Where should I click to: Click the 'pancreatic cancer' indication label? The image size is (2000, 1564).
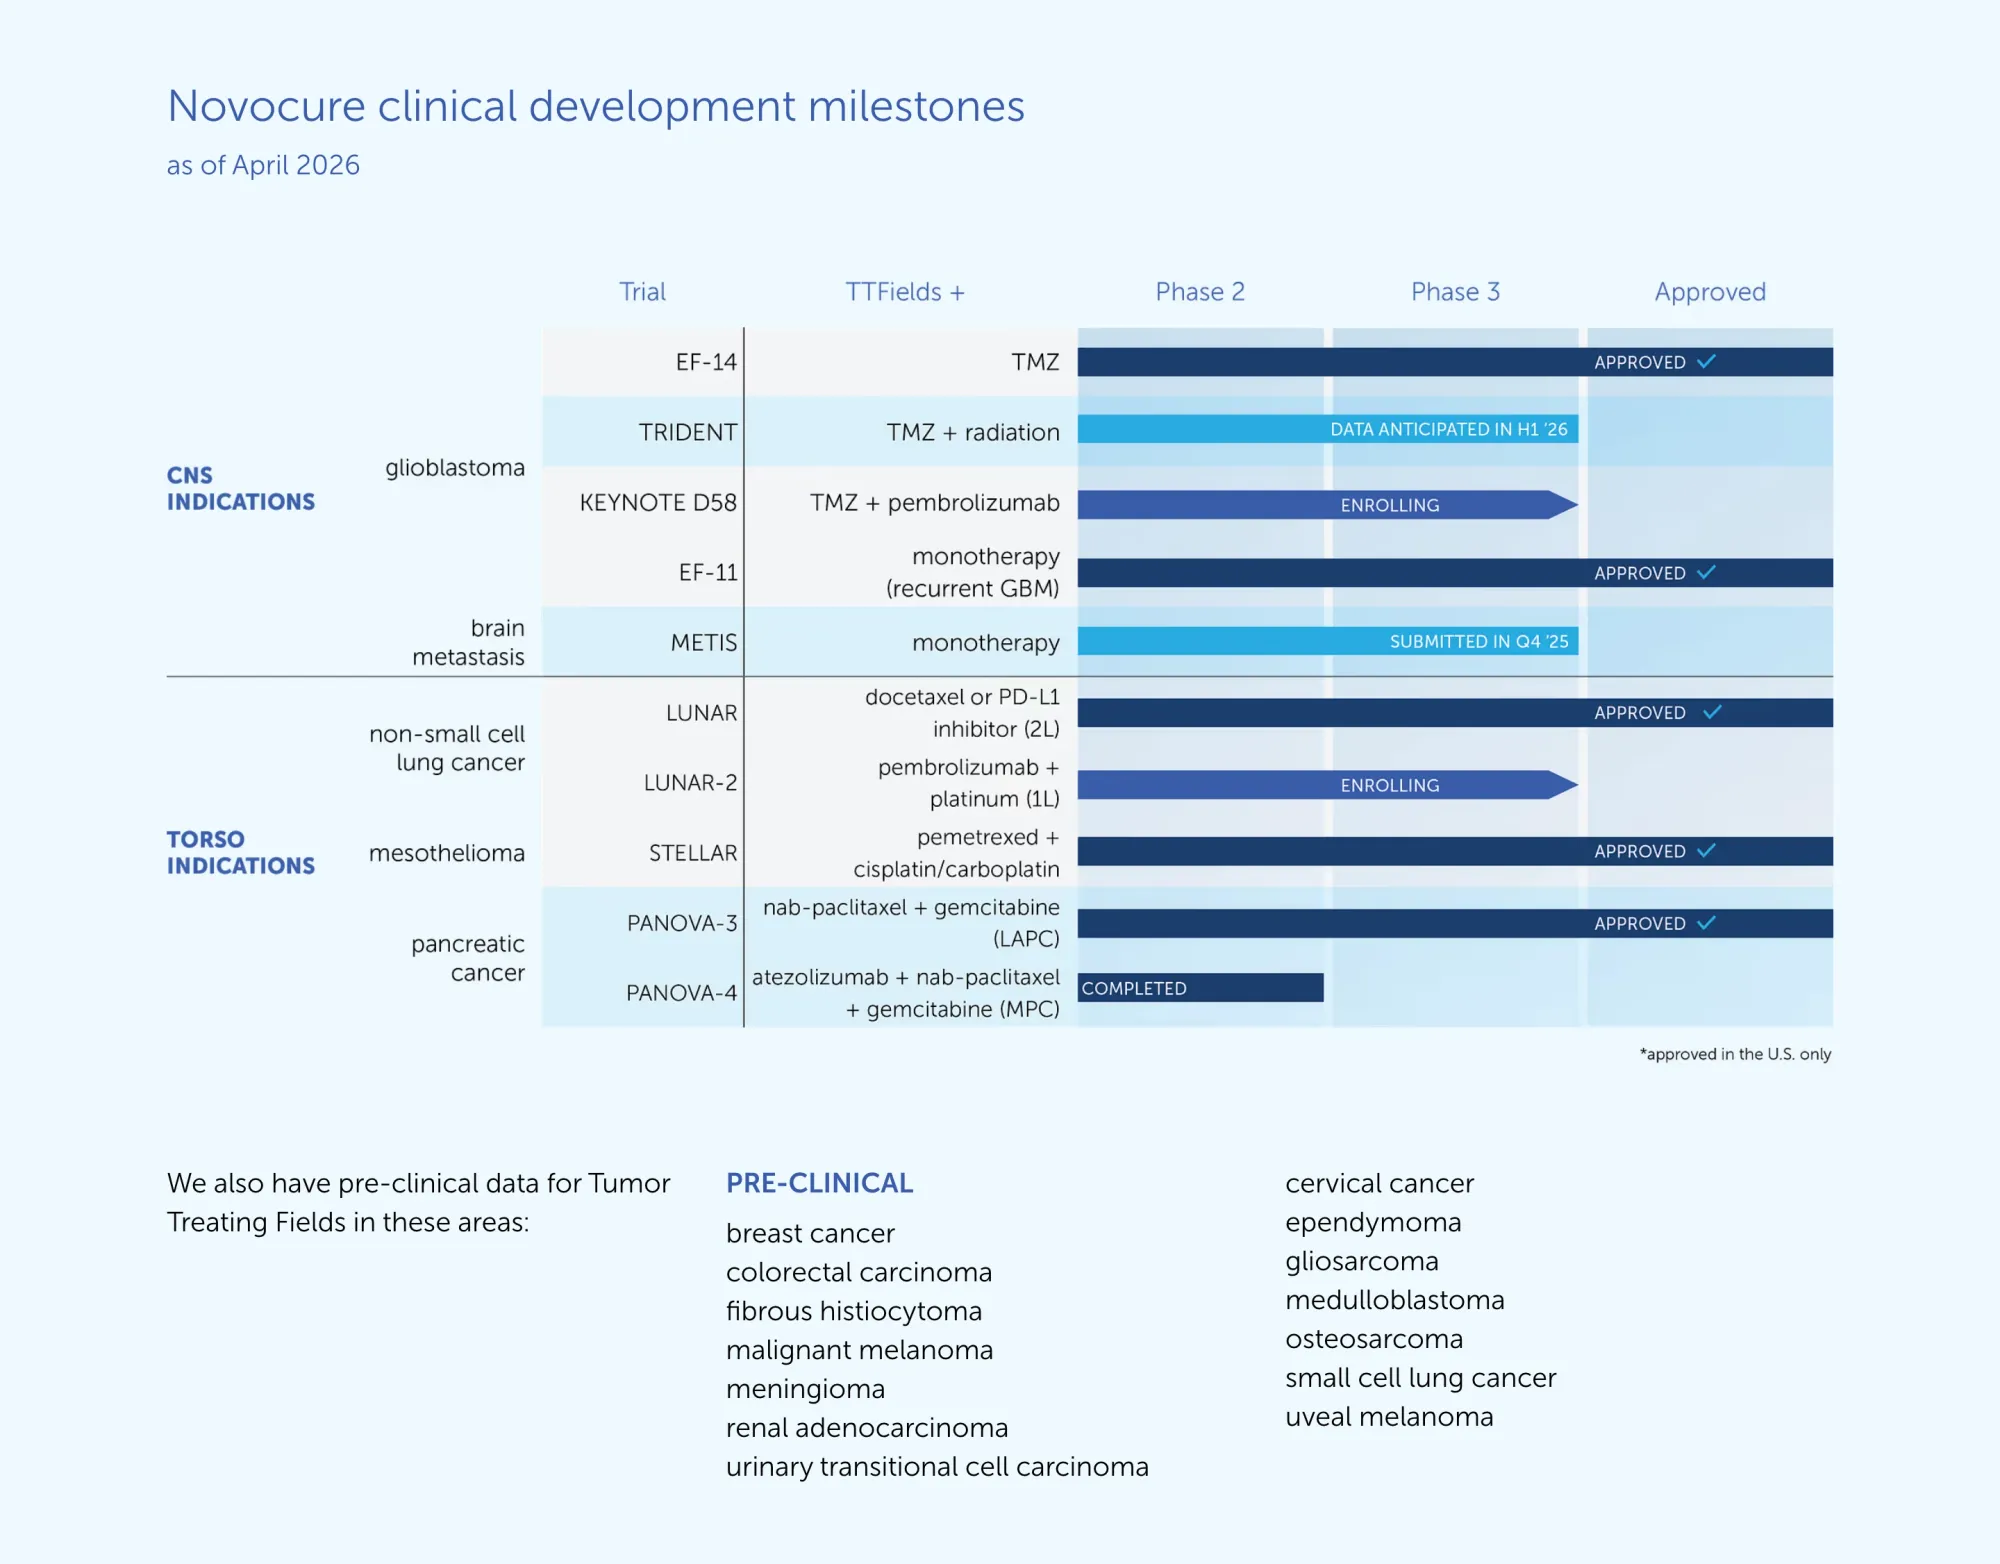click(x=468, y=958)
